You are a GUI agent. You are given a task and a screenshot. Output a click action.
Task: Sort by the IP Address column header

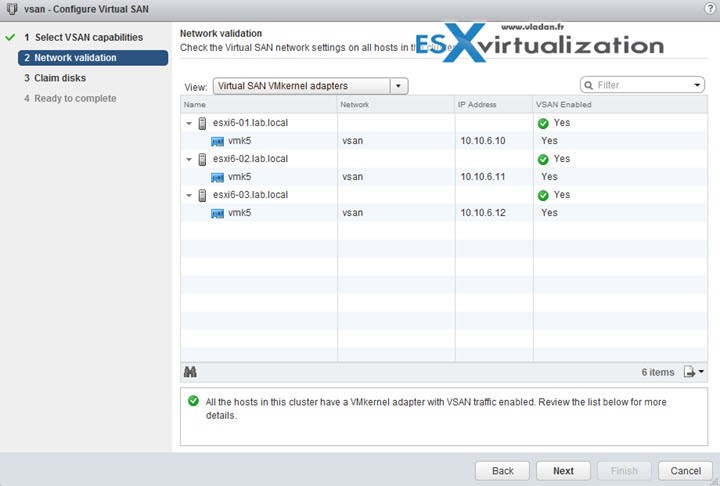(494, 105)
